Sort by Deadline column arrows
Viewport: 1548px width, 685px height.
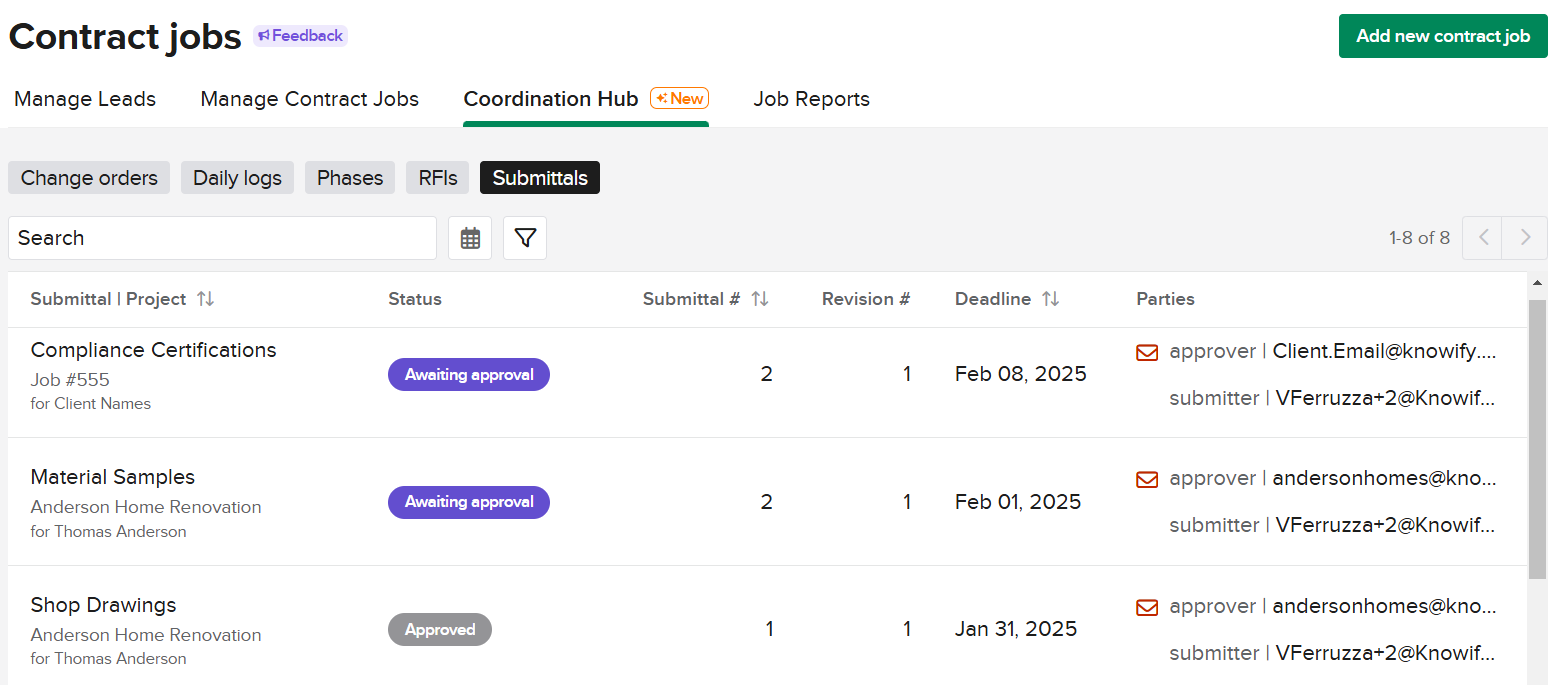point(1050,299)
